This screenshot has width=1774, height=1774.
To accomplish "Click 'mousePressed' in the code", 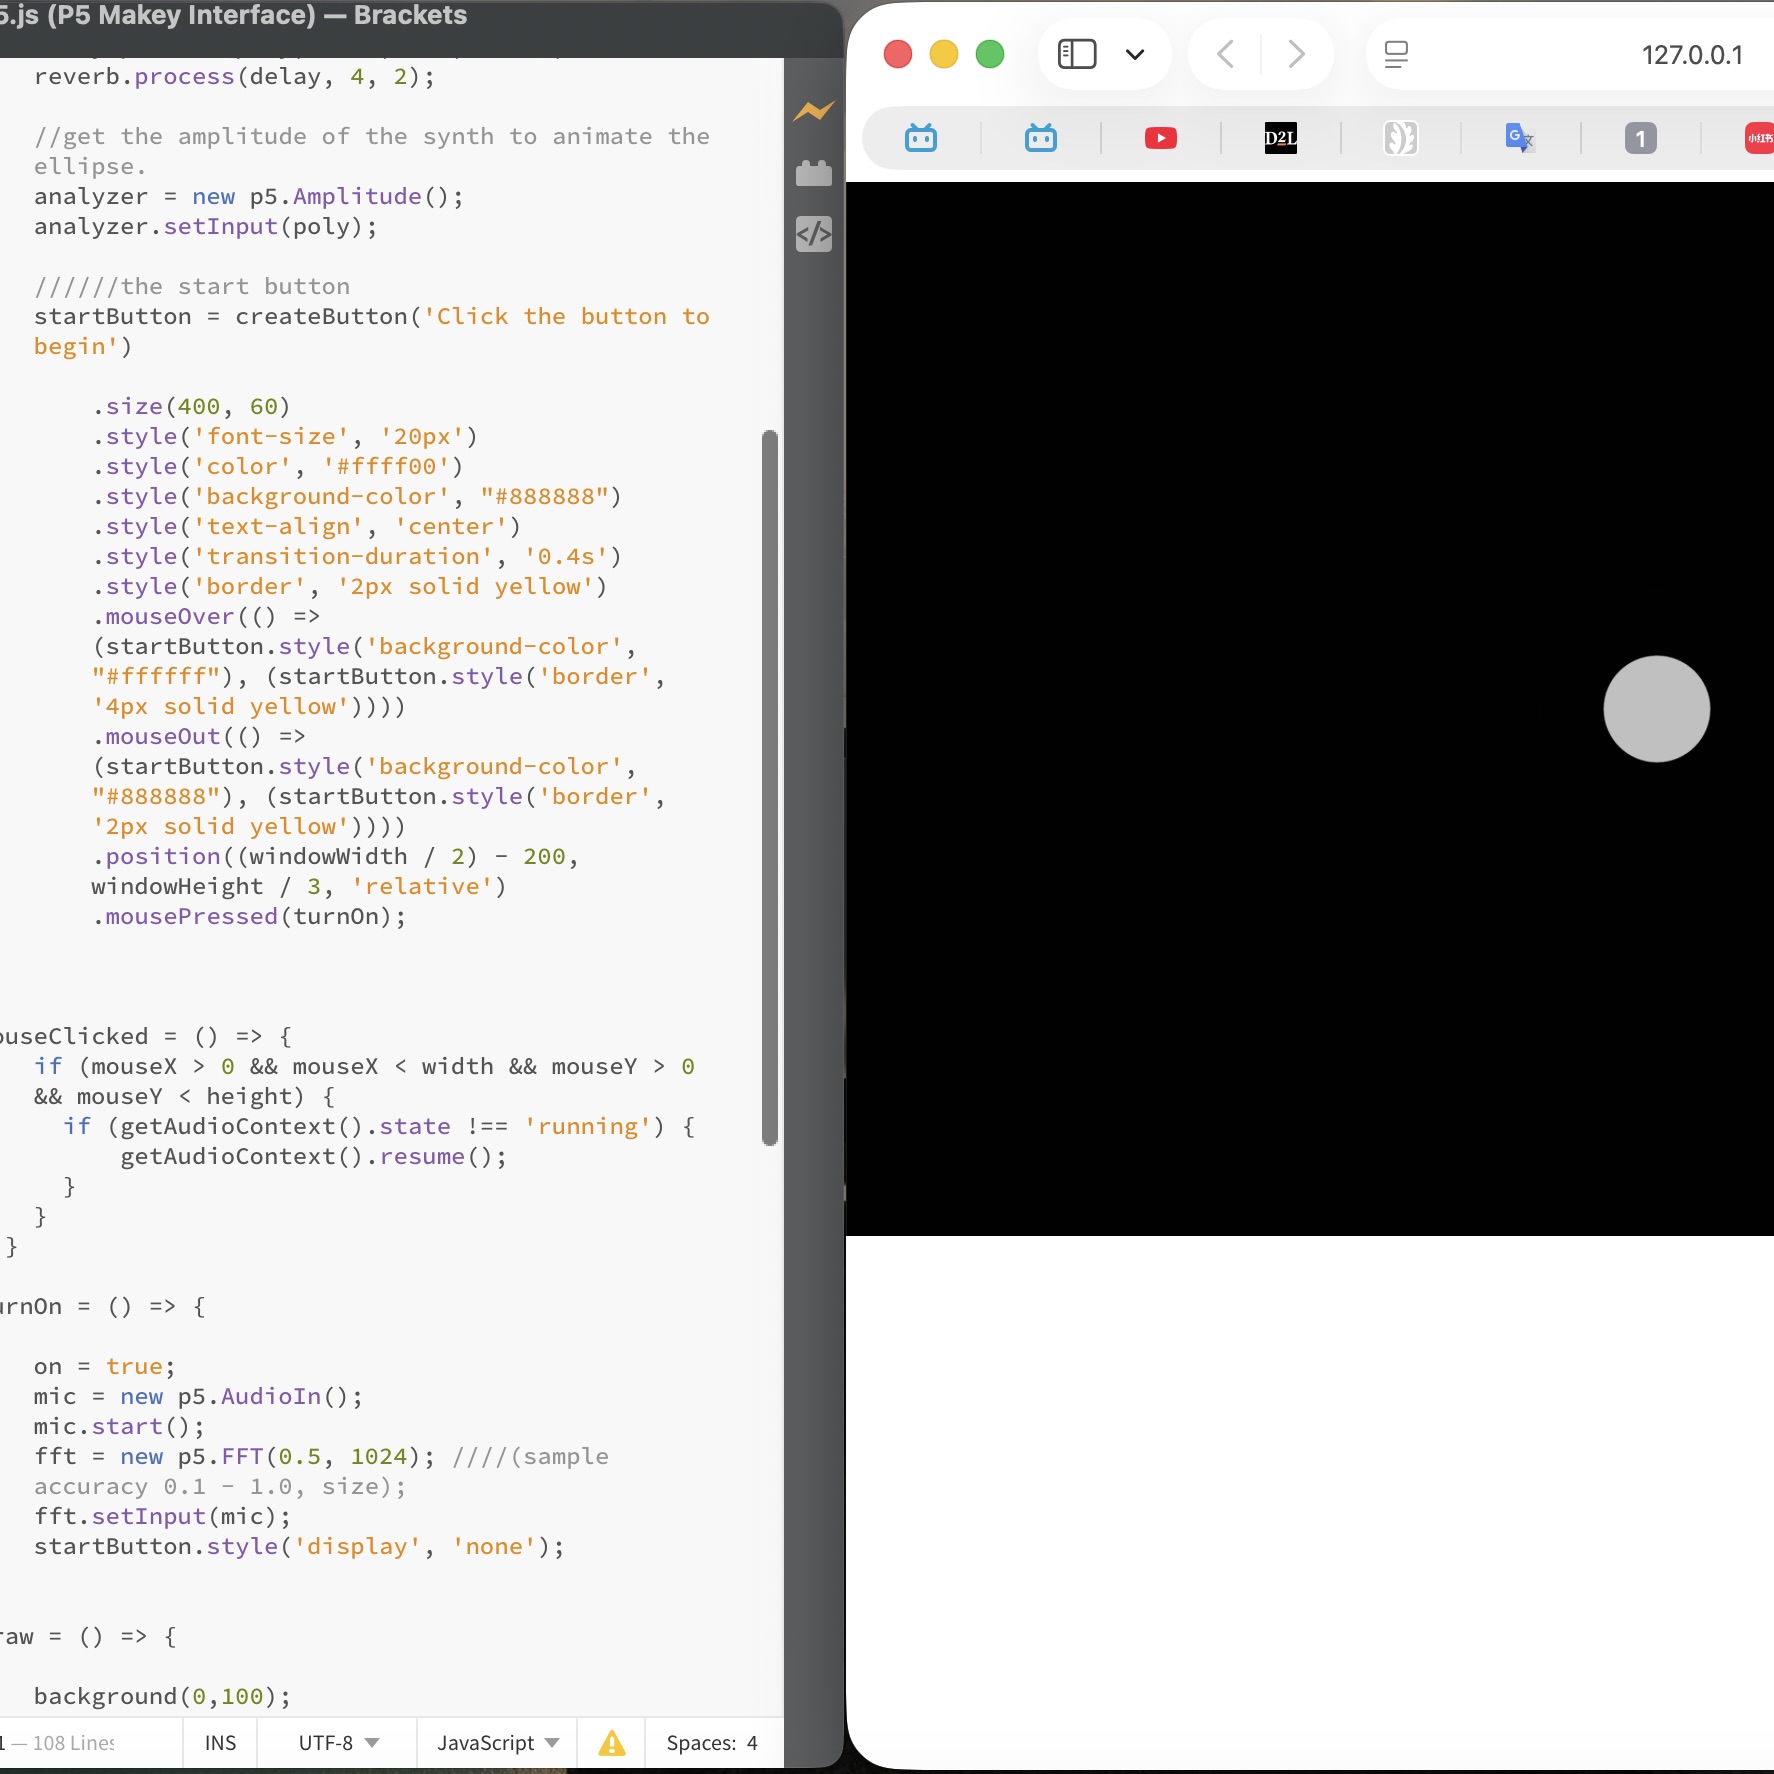I will click(191, 917).
